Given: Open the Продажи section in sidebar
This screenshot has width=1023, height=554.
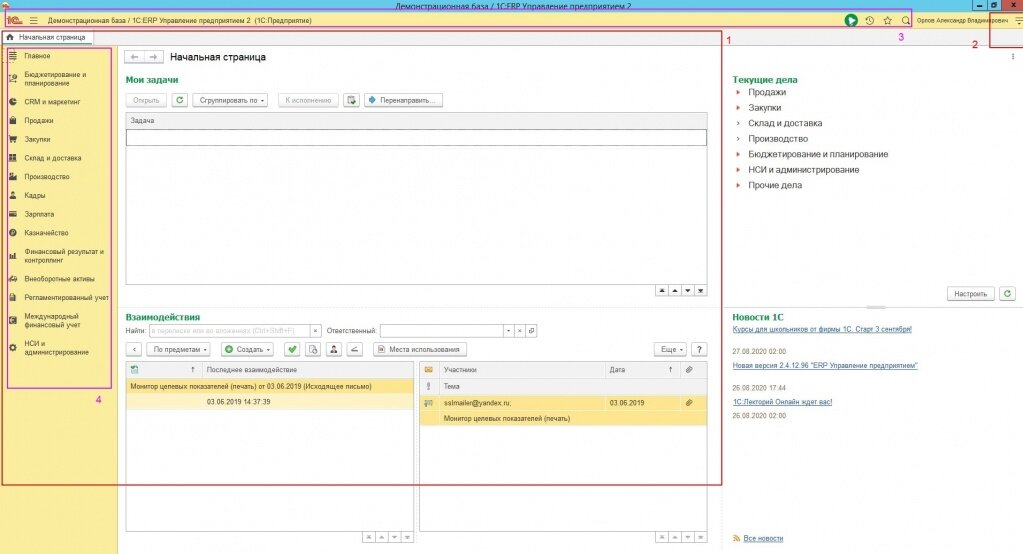Looking at the screenshot, I should click(38, 121).
